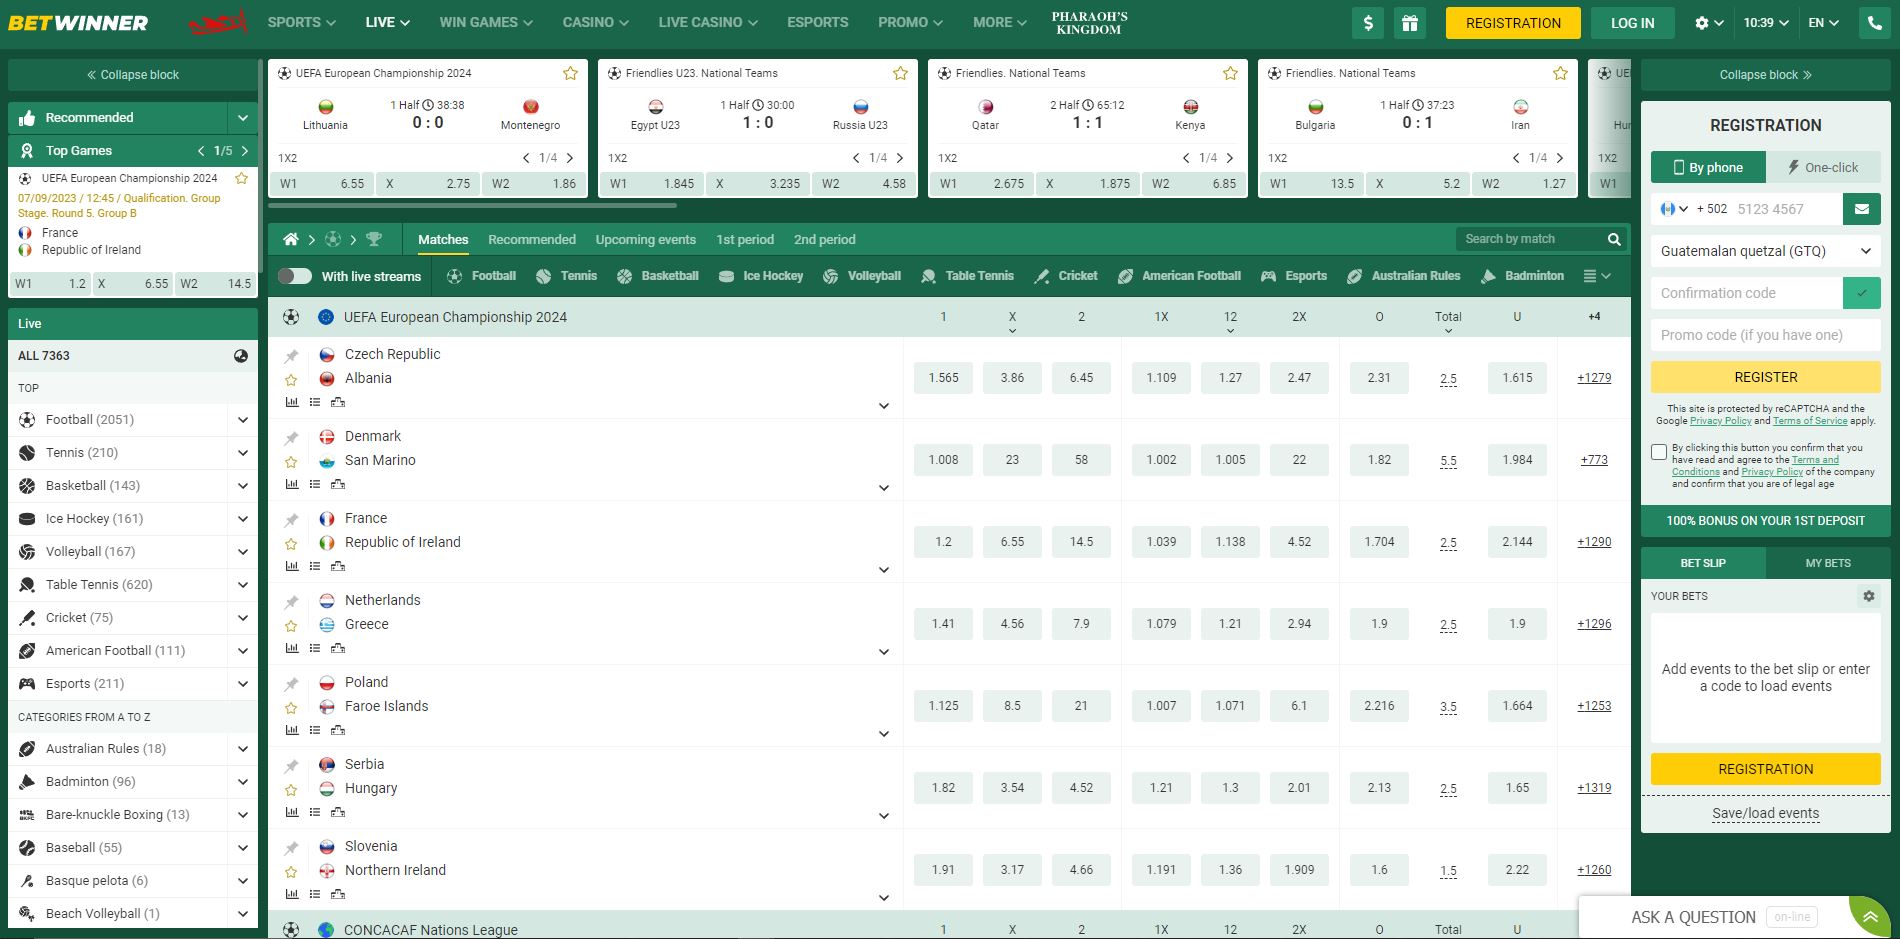Image resolution: width=1900 pixels, height=939 pixels.
Task: Expand the Football category in sidebar
Action: (x=242, y=420)
